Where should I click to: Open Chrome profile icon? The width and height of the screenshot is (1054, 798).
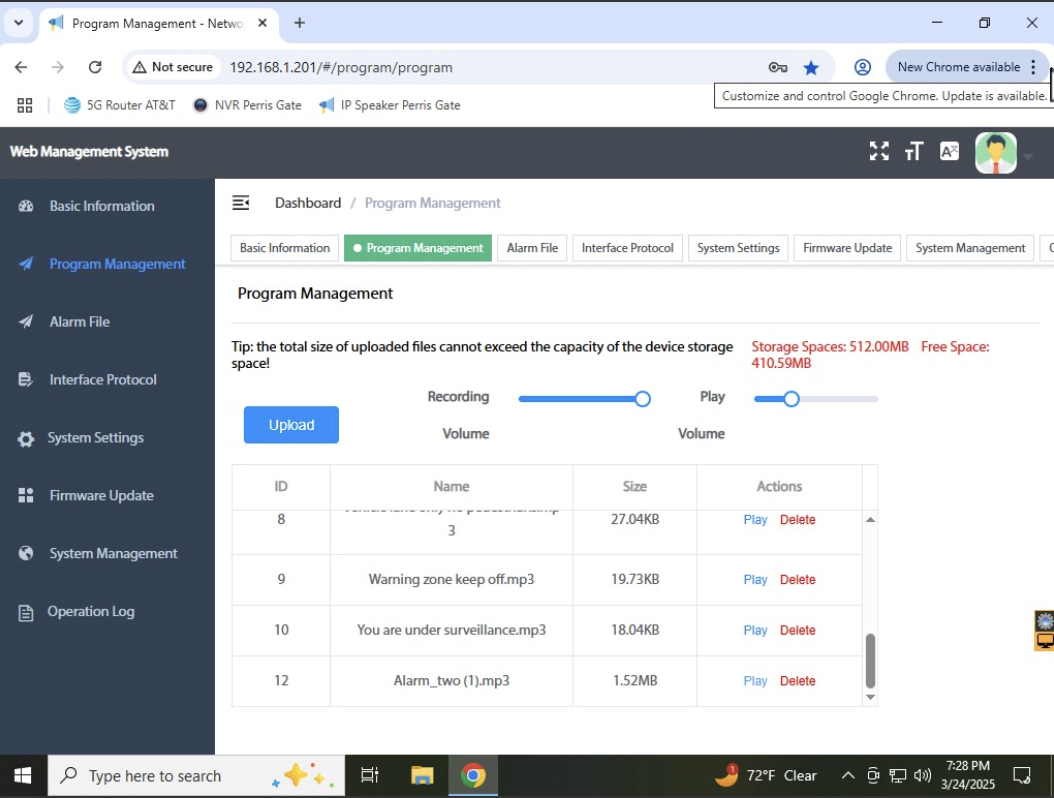[862, 67]
